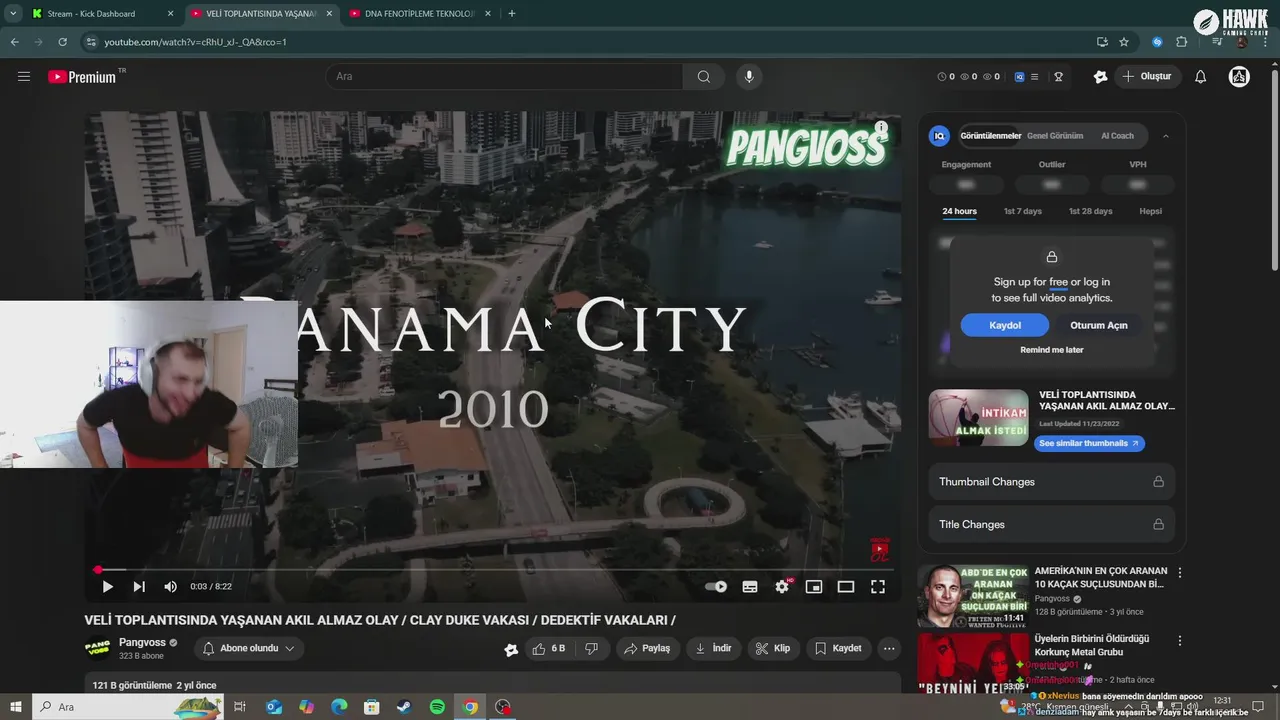
Task: Save video with Kaydet button
Action: (x=838, y=649)
